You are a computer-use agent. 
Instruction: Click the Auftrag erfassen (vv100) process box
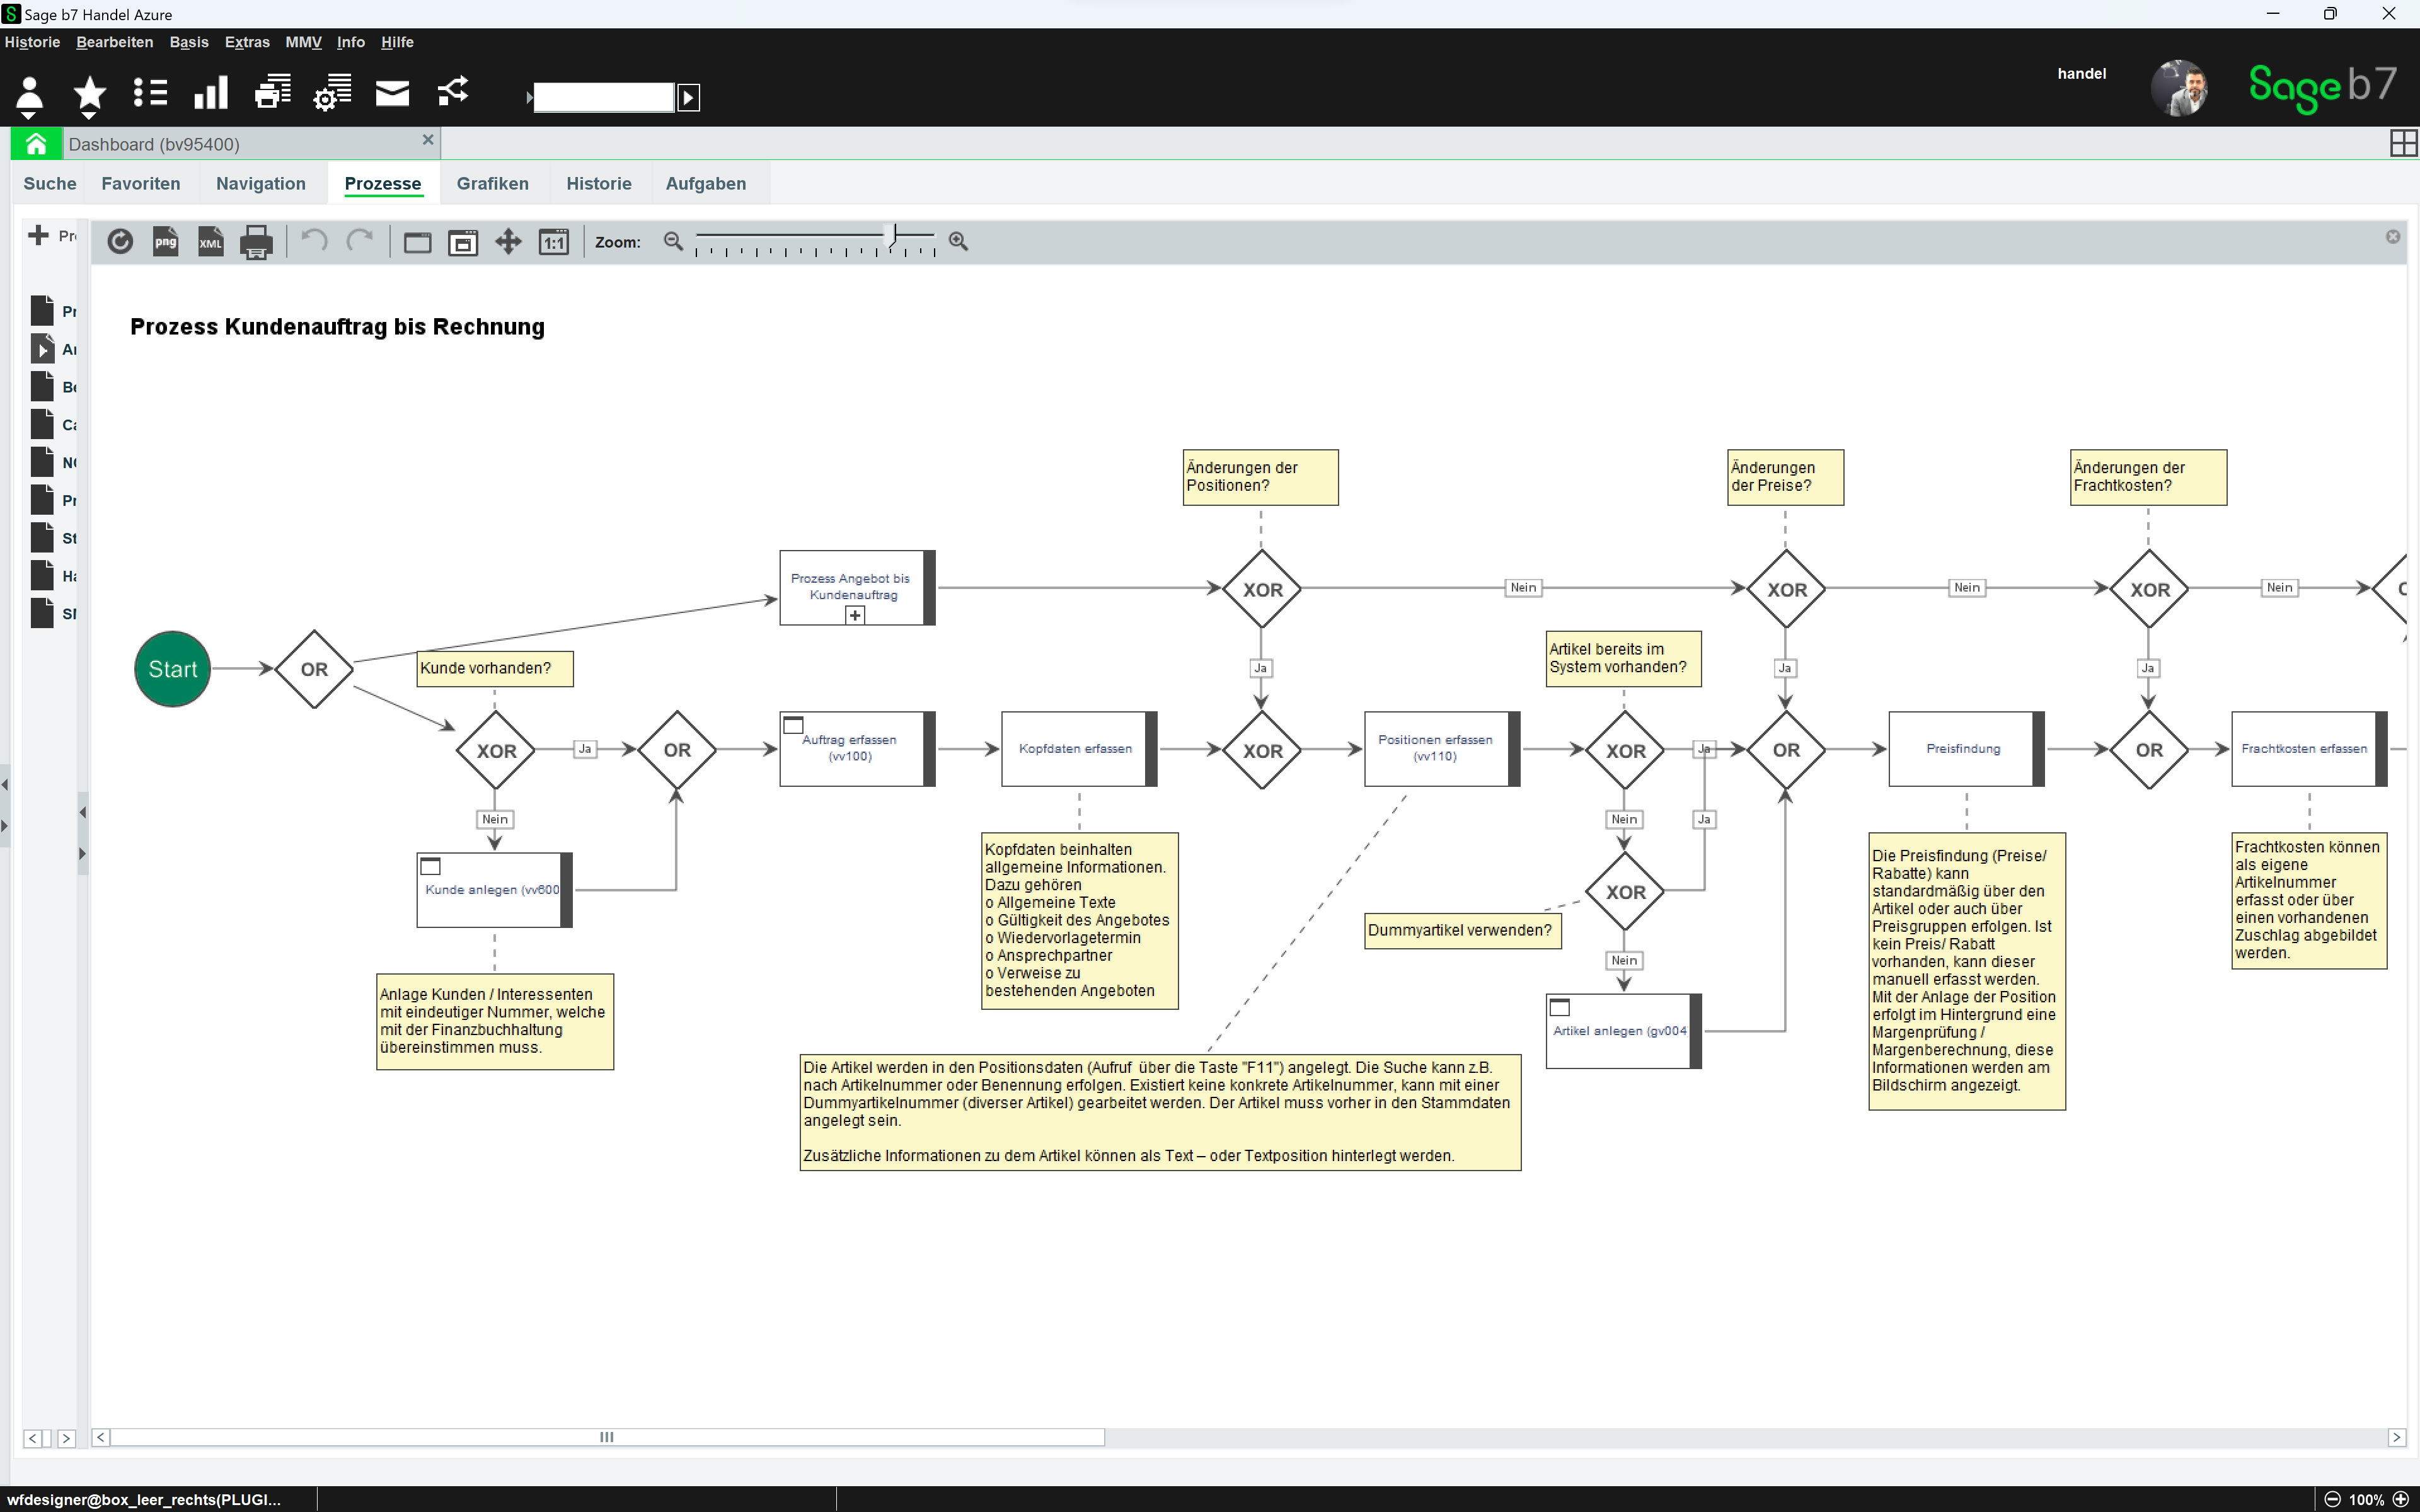pyautogui.click(x=850, y=749)
